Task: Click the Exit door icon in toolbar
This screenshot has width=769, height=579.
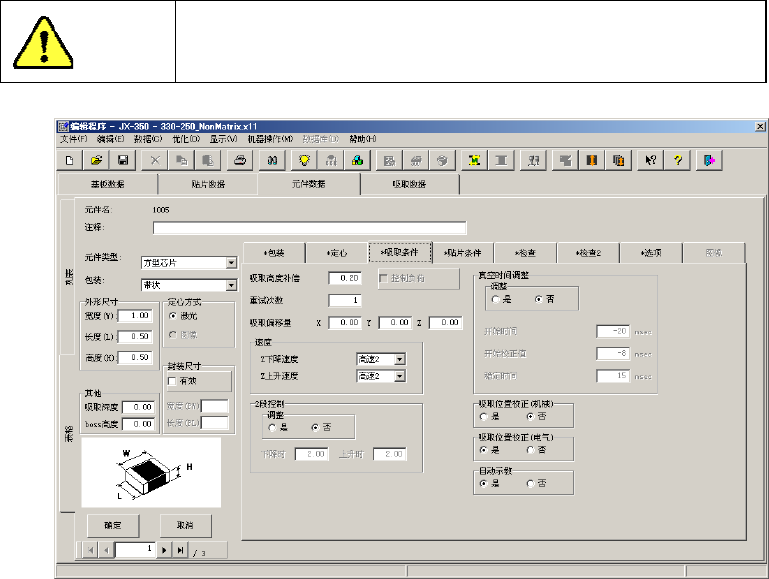Action: pos(711,160)
